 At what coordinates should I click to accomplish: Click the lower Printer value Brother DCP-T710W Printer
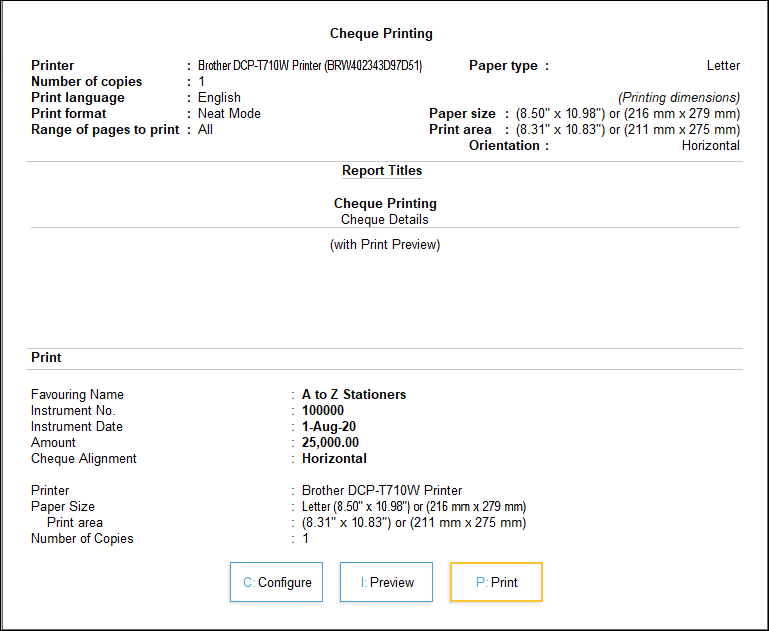coord(382,490)
